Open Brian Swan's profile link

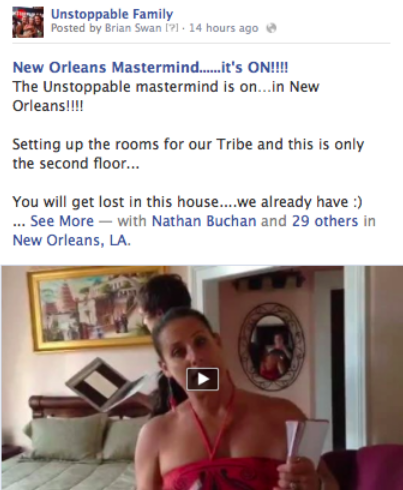[x=133, y=28]
